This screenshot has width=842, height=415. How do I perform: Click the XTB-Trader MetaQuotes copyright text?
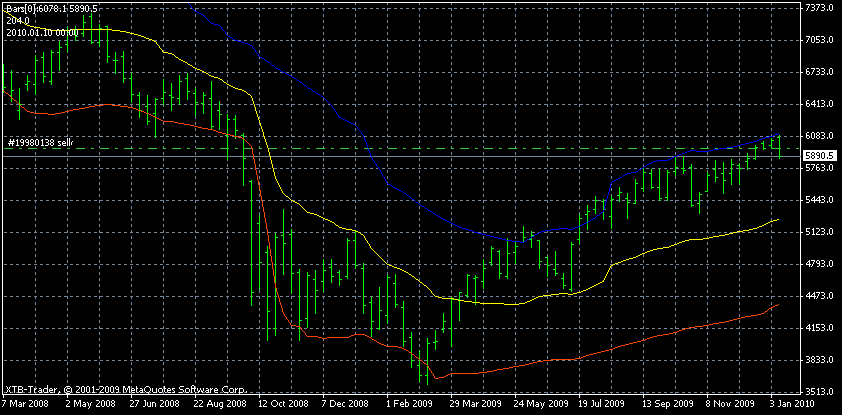126,389
